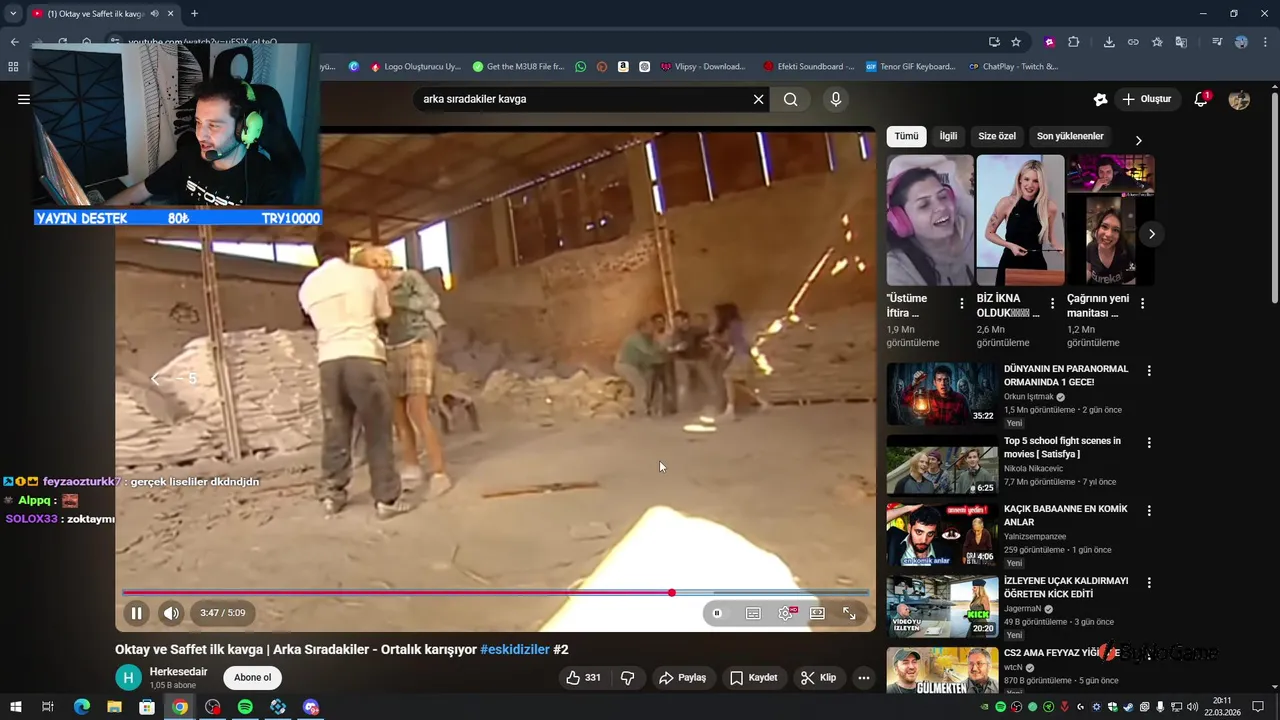Open Chrome extensions puzzle icon
The image size is (1280, 720).
1074,42
